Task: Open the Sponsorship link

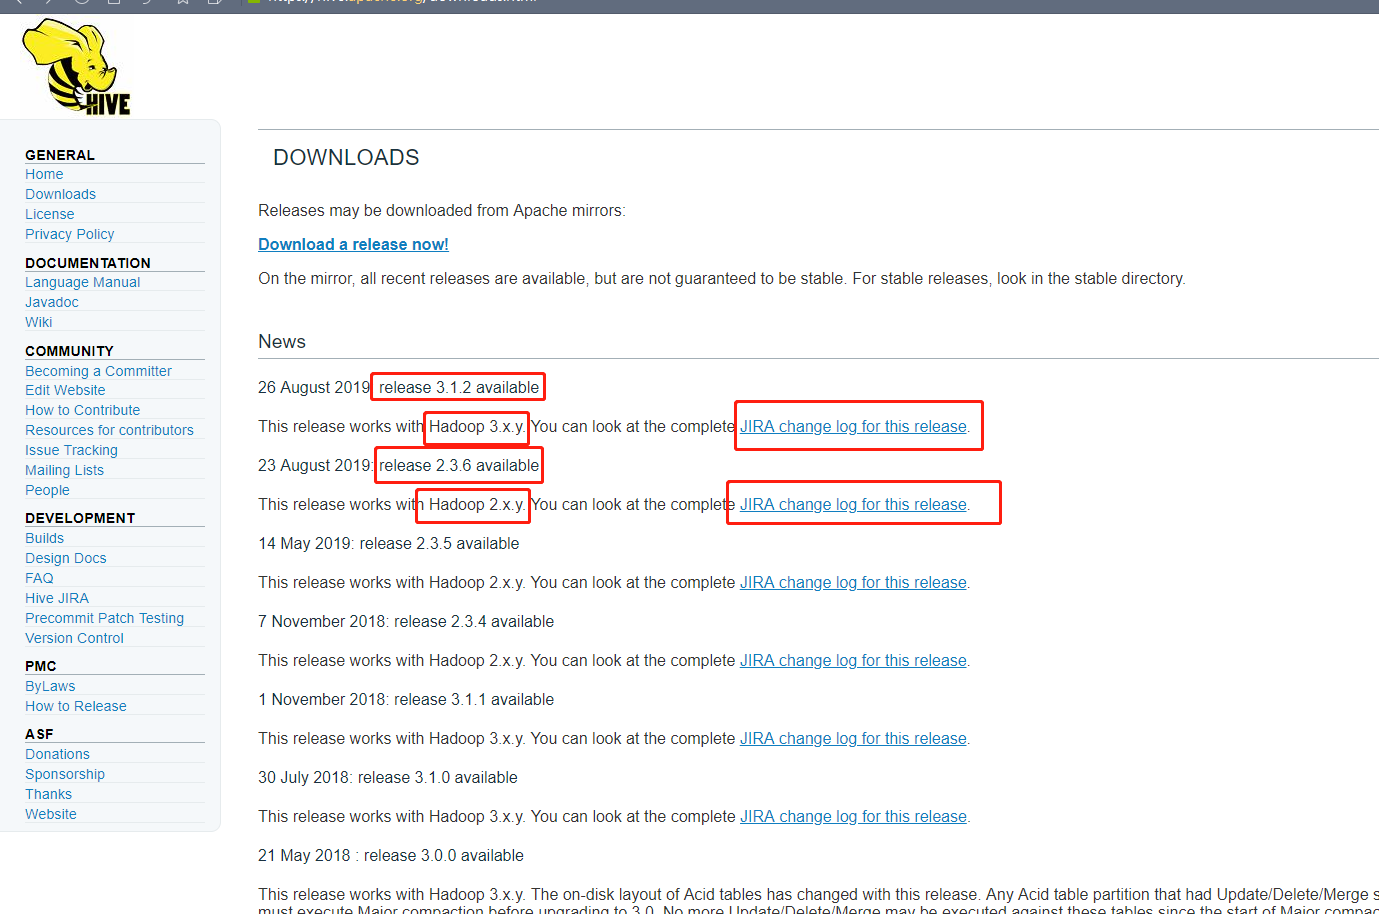Action: pyautogui.click(x=65, y=774)
